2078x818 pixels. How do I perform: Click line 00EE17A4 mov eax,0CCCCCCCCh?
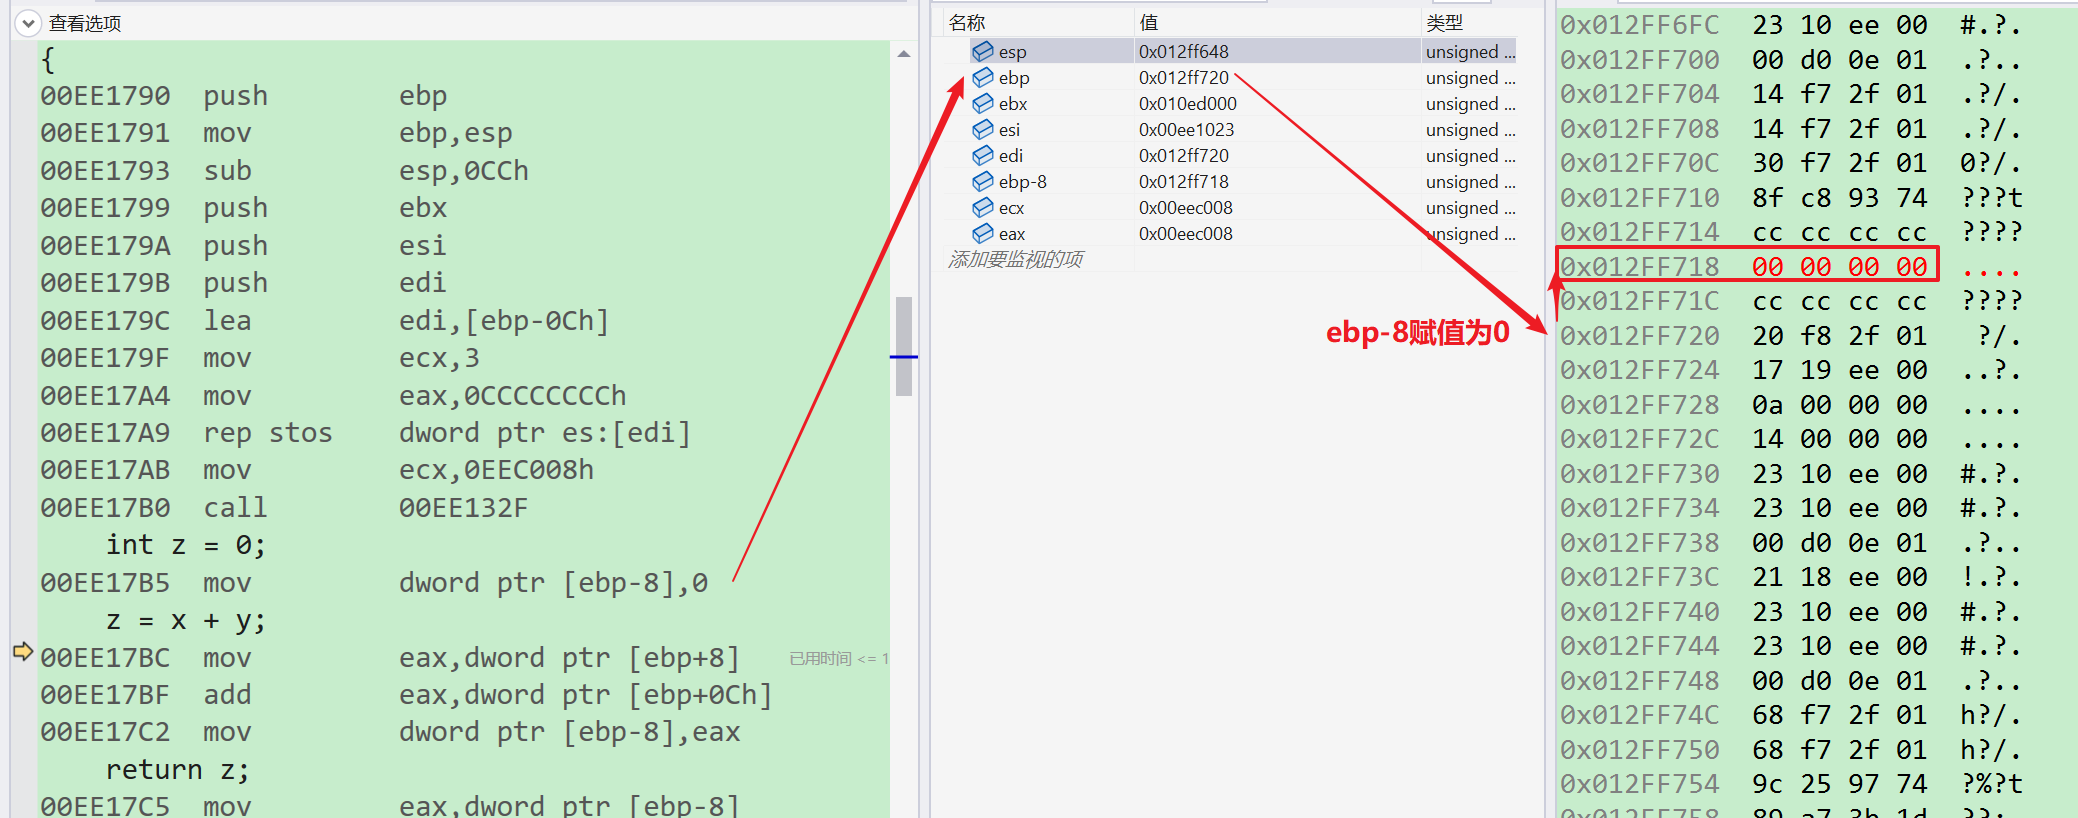click(x=333, y=396)
